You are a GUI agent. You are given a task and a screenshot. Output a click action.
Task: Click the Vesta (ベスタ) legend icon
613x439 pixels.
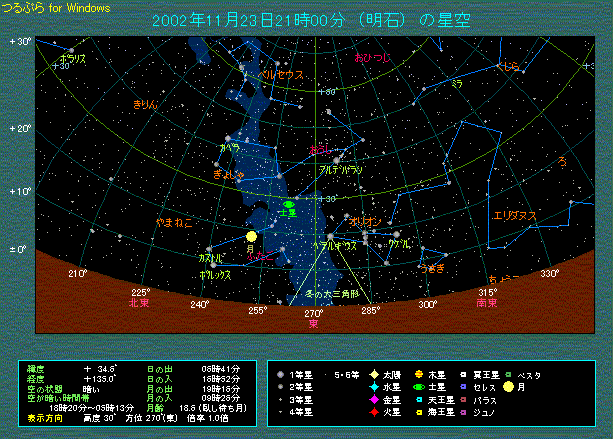point(510,375)
